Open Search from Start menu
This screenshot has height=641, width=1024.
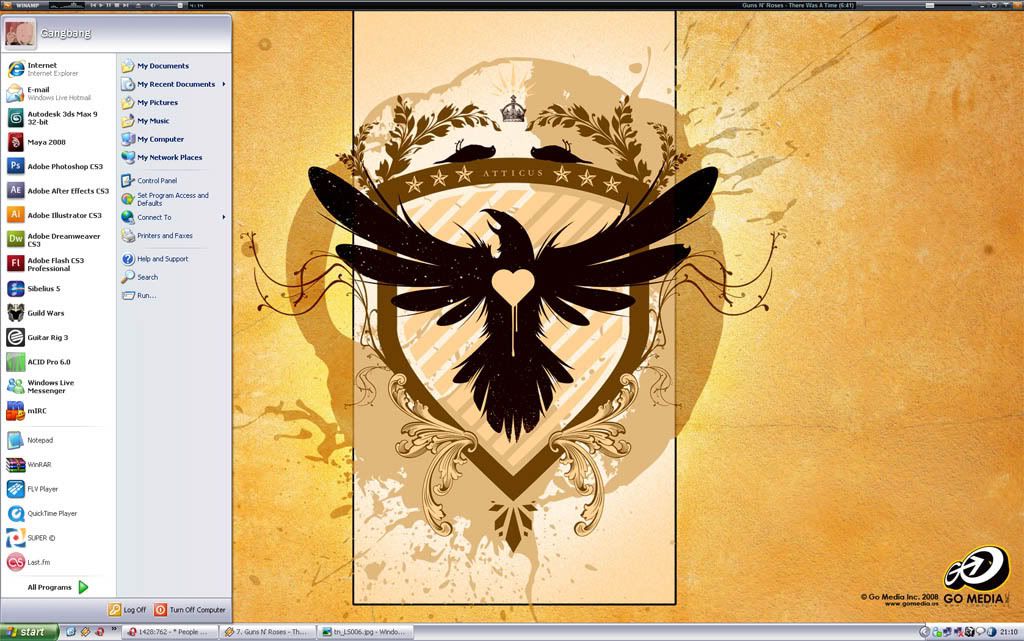174,277
